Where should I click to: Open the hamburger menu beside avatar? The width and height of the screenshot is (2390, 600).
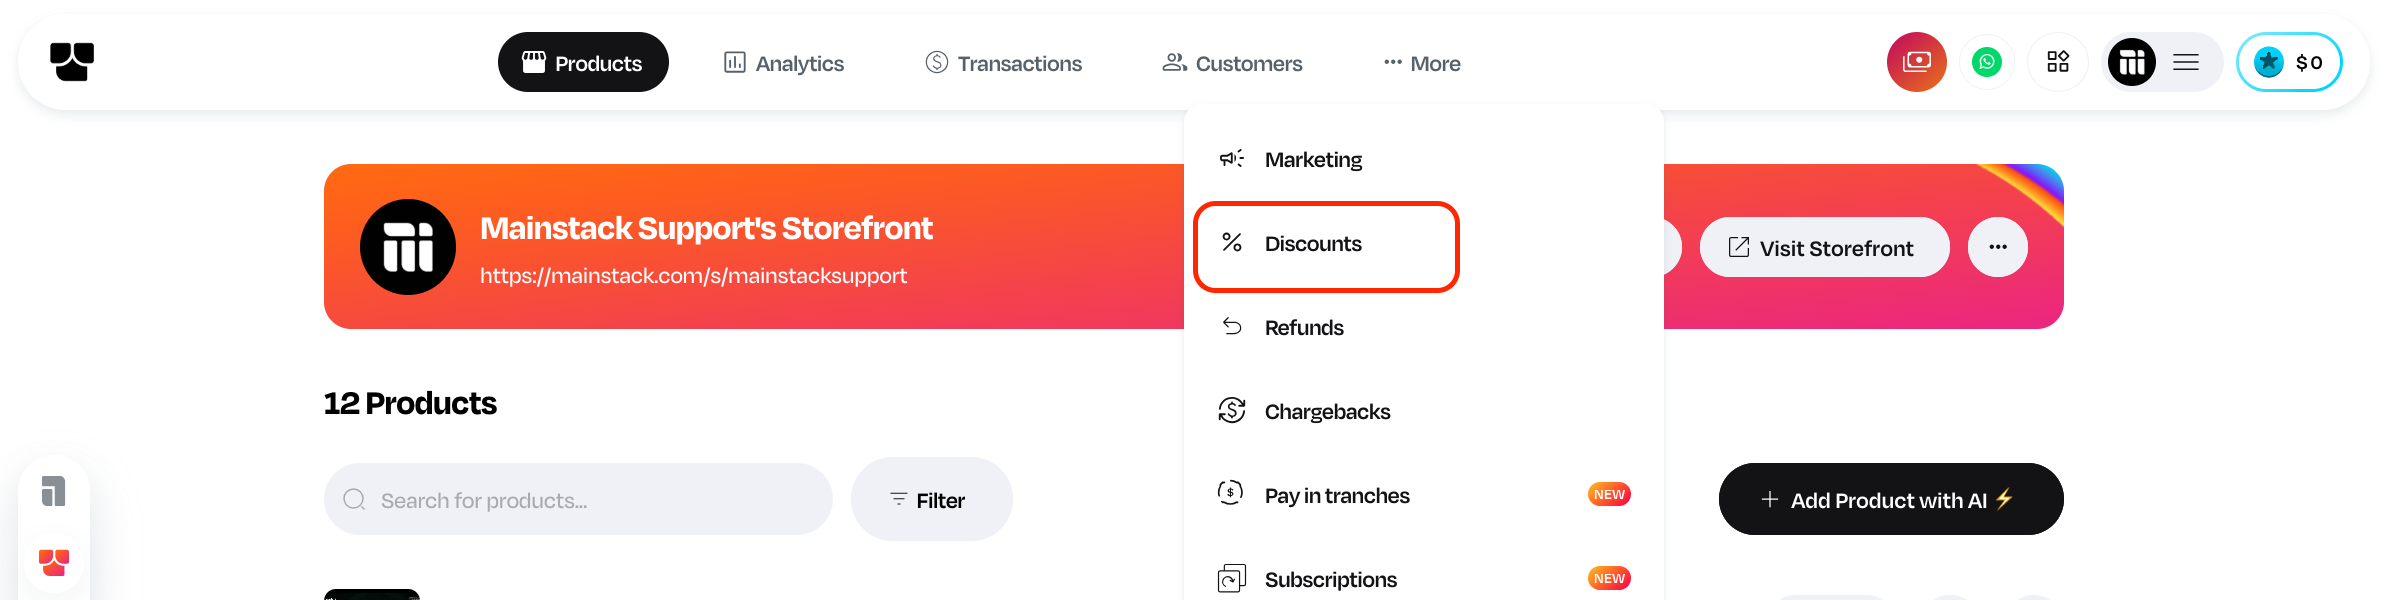(2186, 62)
